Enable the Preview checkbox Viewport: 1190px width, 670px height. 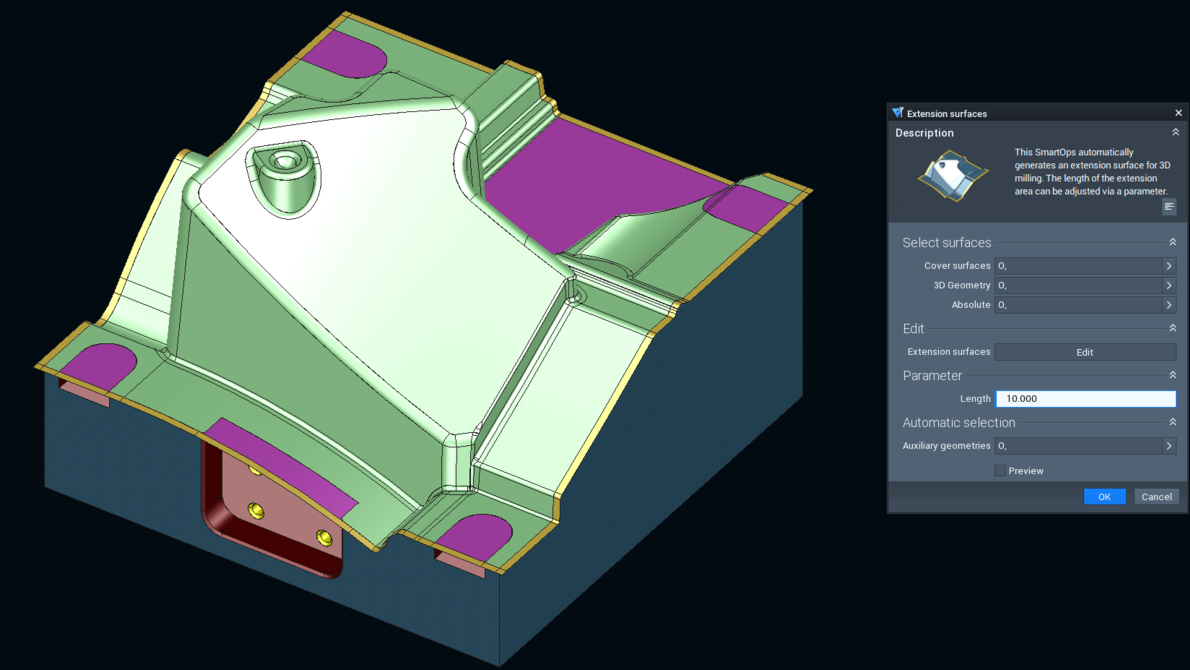click(x=999, y=470)
